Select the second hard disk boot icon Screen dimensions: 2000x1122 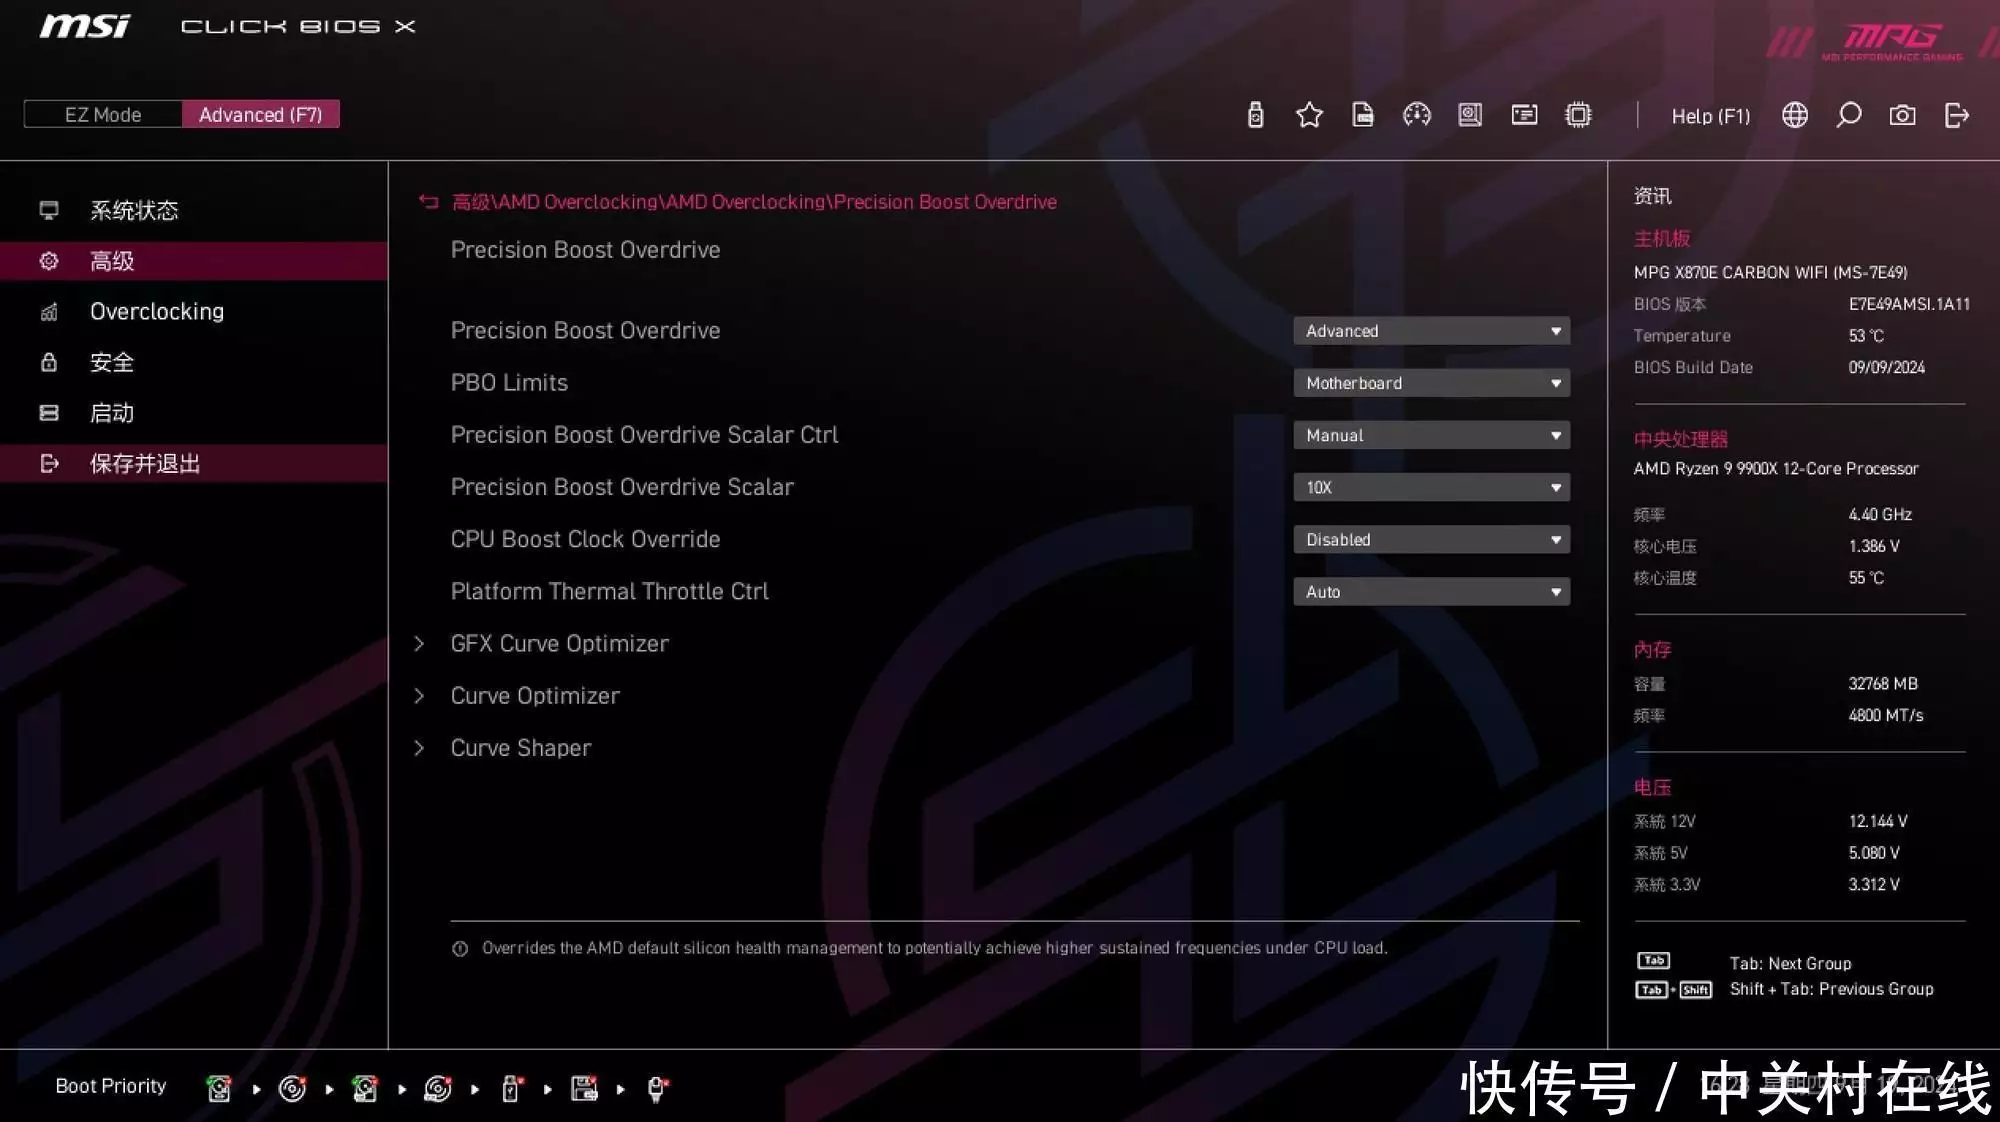click(x=365, y=1088)
